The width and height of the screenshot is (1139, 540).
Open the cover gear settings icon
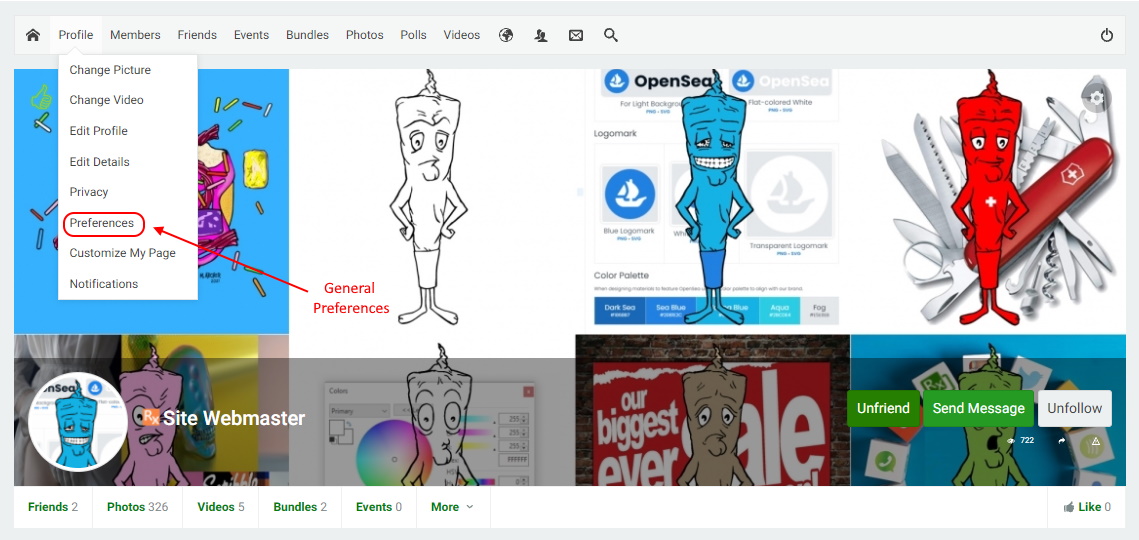[1098, 97]
